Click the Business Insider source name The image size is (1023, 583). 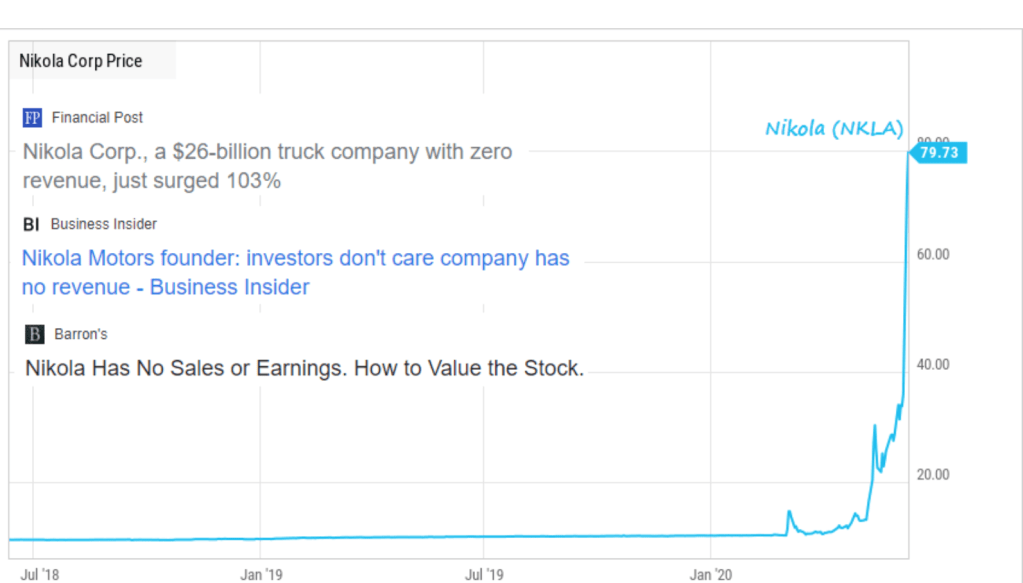pyautogui.click(x=104, y=224)
